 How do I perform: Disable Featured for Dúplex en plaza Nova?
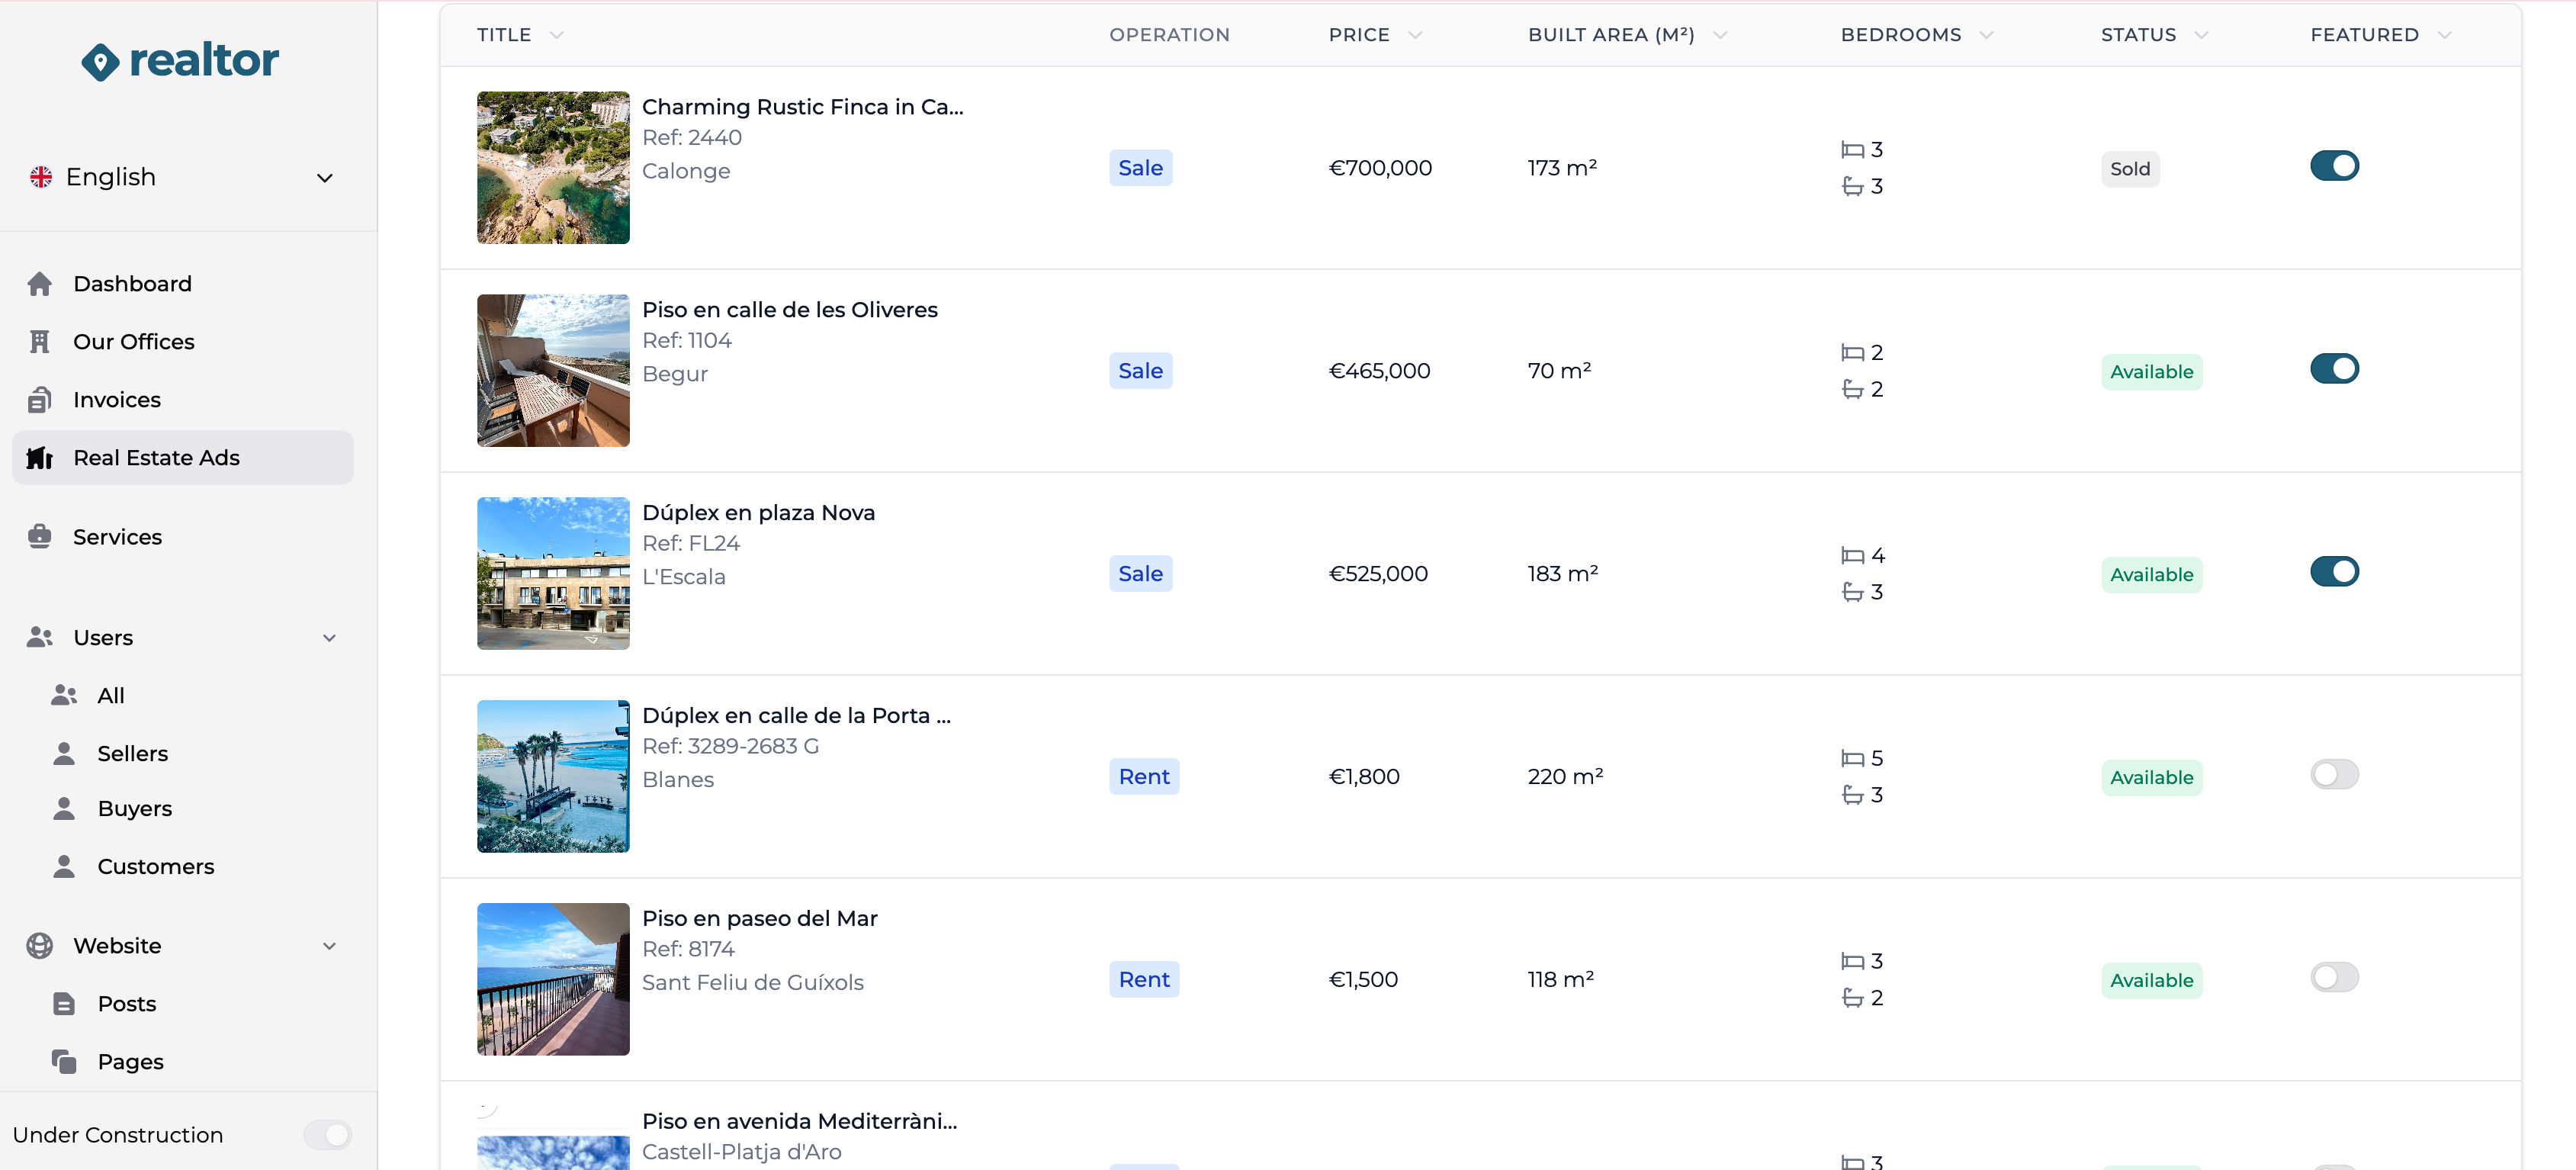(2334, 571)
